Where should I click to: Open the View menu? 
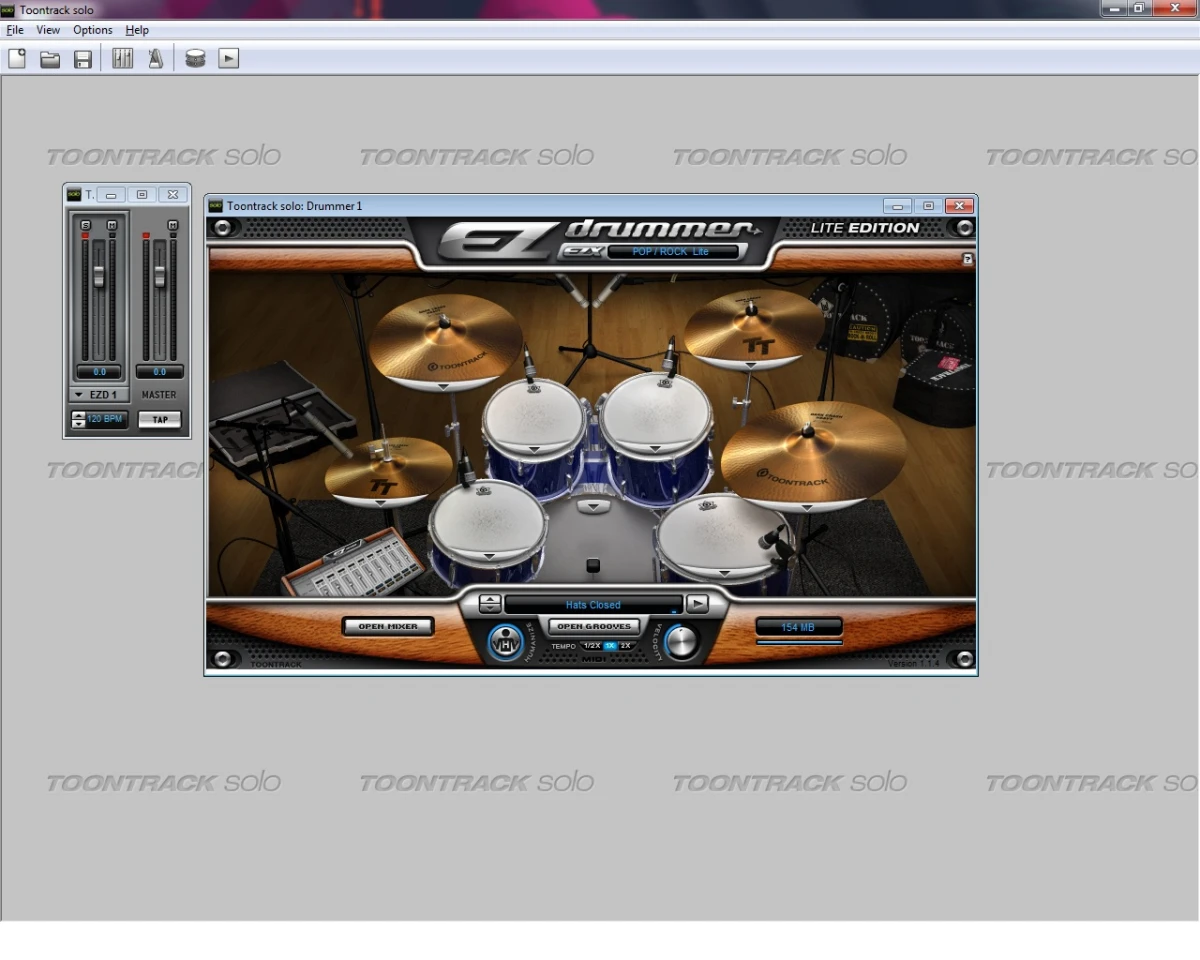(48, 30)
